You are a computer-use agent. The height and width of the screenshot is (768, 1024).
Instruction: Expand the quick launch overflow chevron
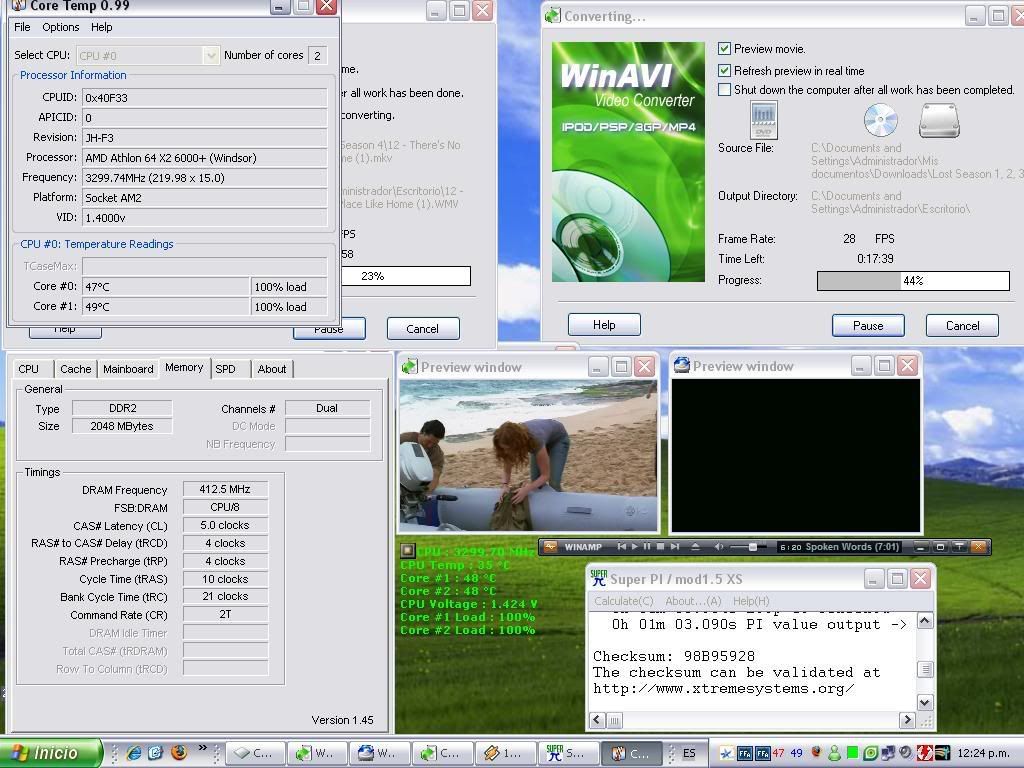click(x=203, y=748)
